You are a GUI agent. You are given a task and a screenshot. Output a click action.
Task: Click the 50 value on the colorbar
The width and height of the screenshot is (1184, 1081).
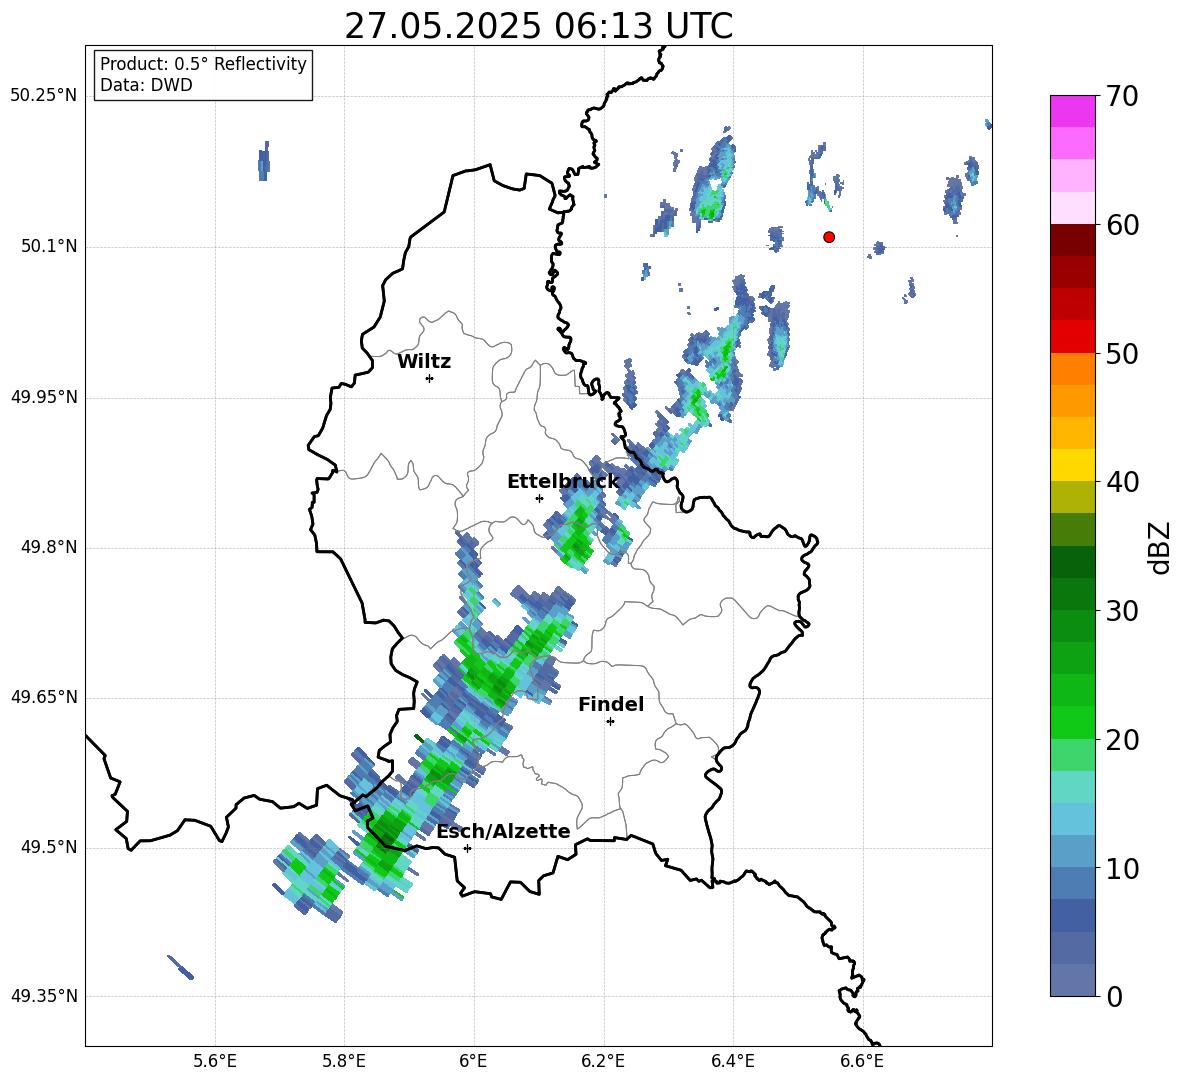click(x=1122, y=353)
